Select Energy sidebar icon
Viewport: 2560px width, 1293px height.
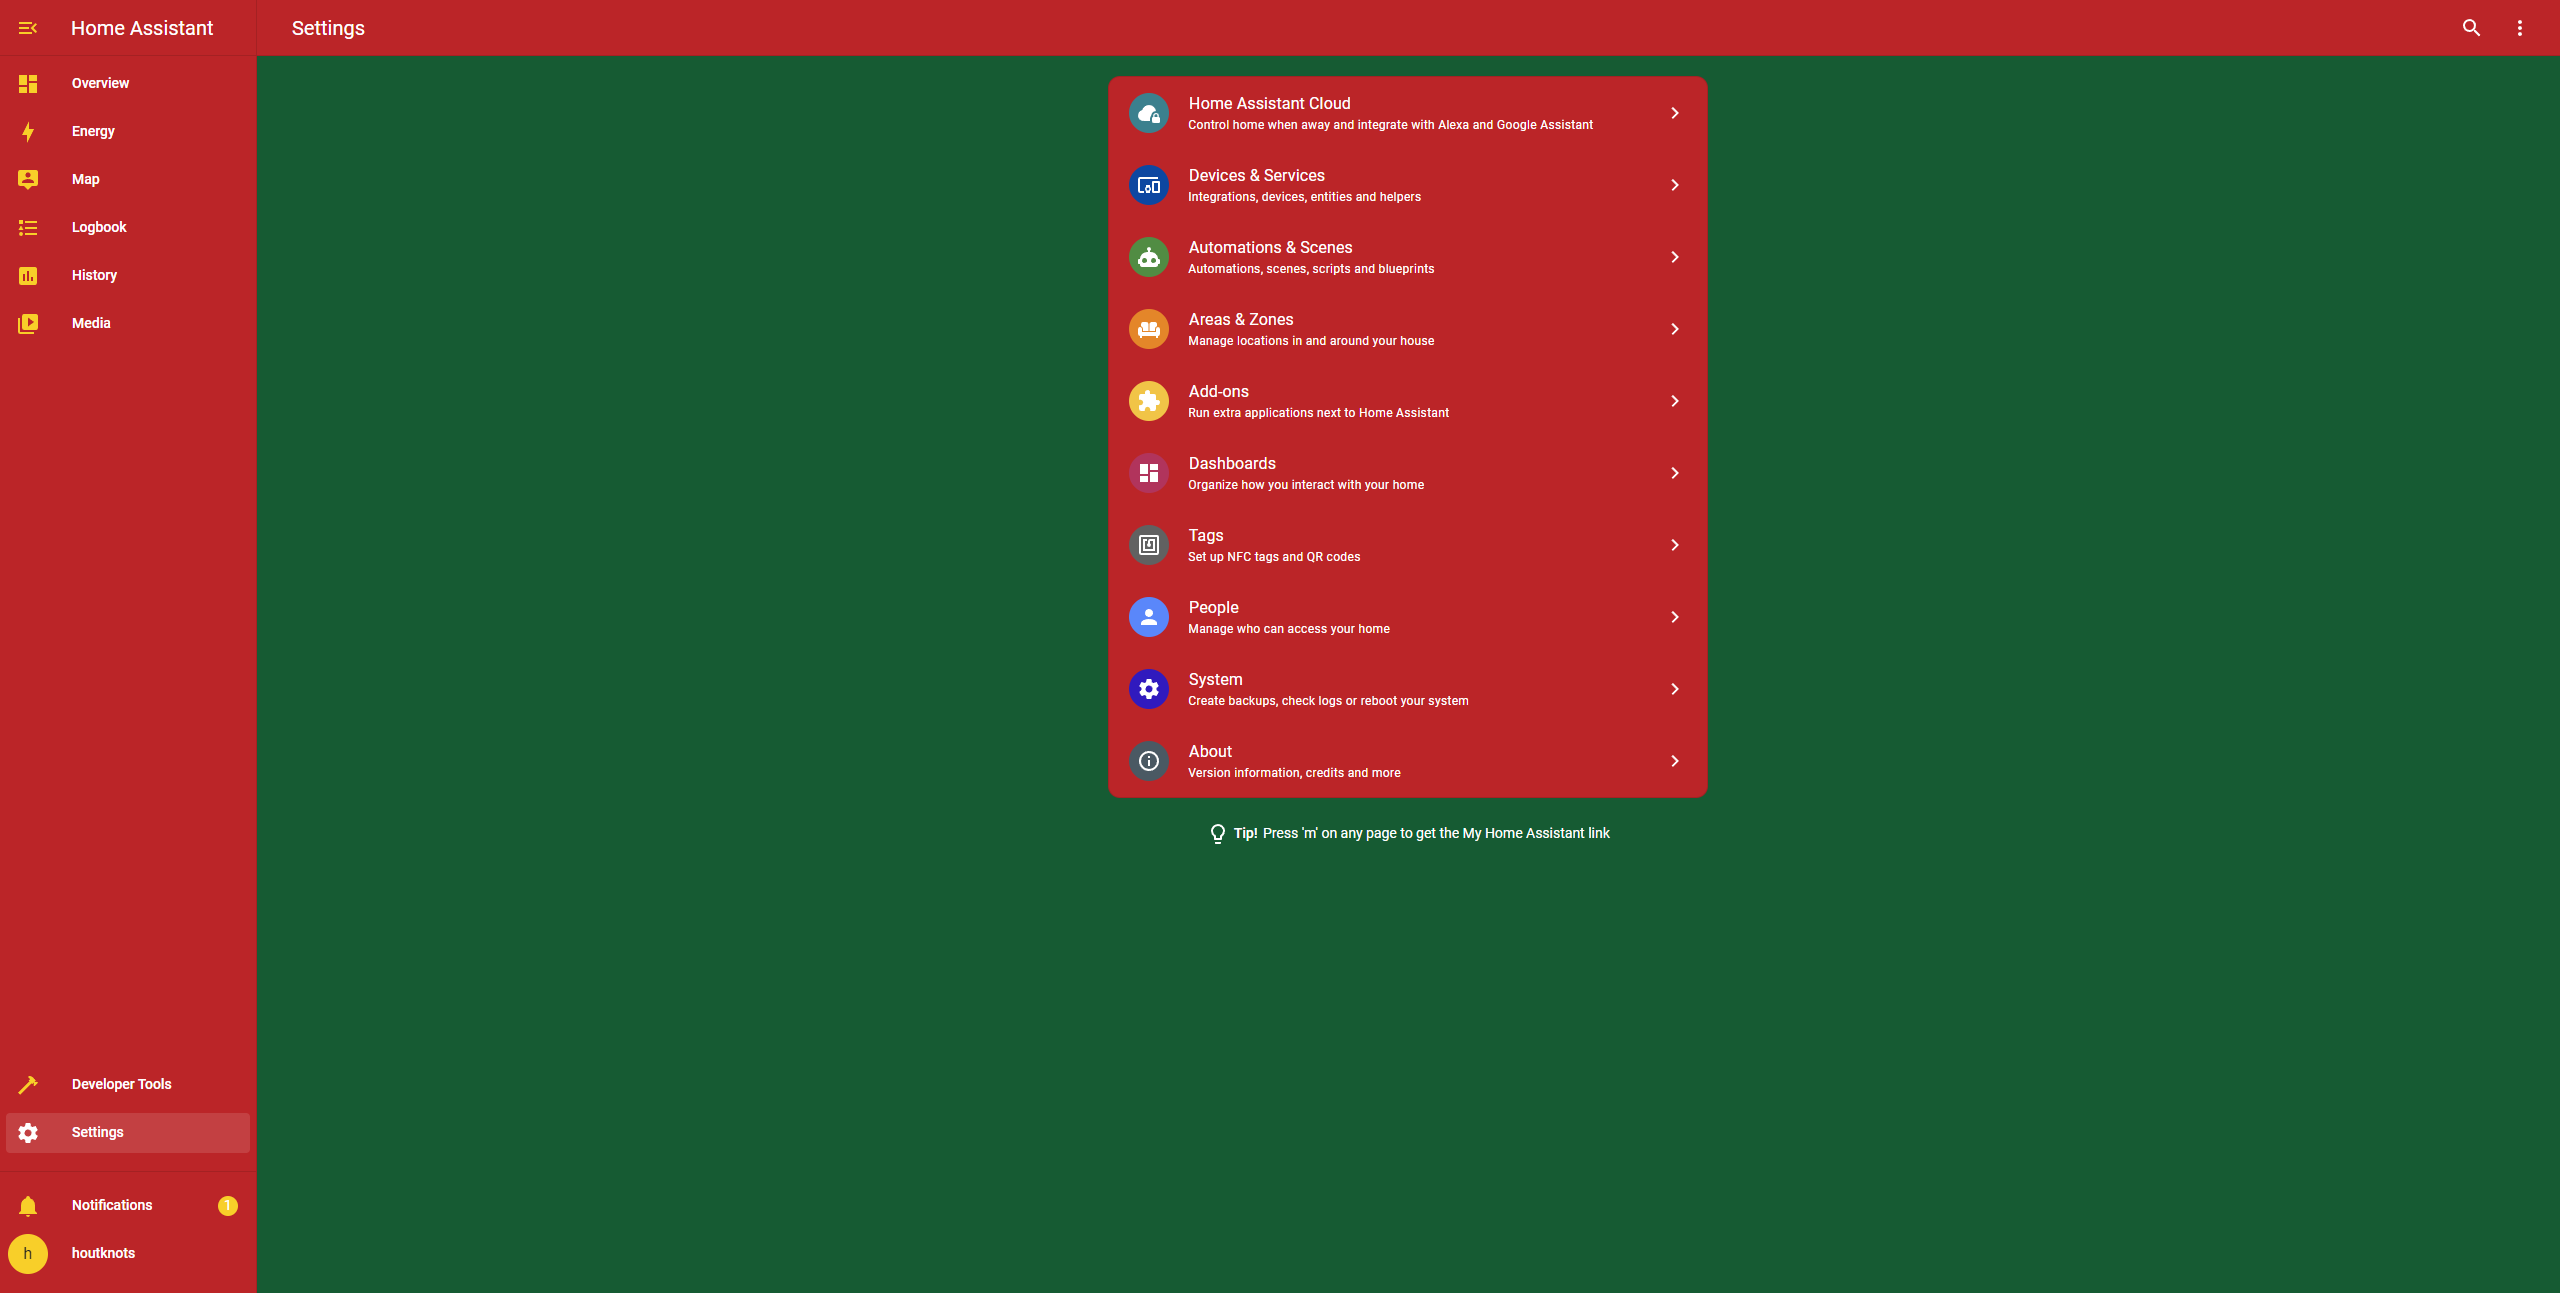click(x=28, y=130)
